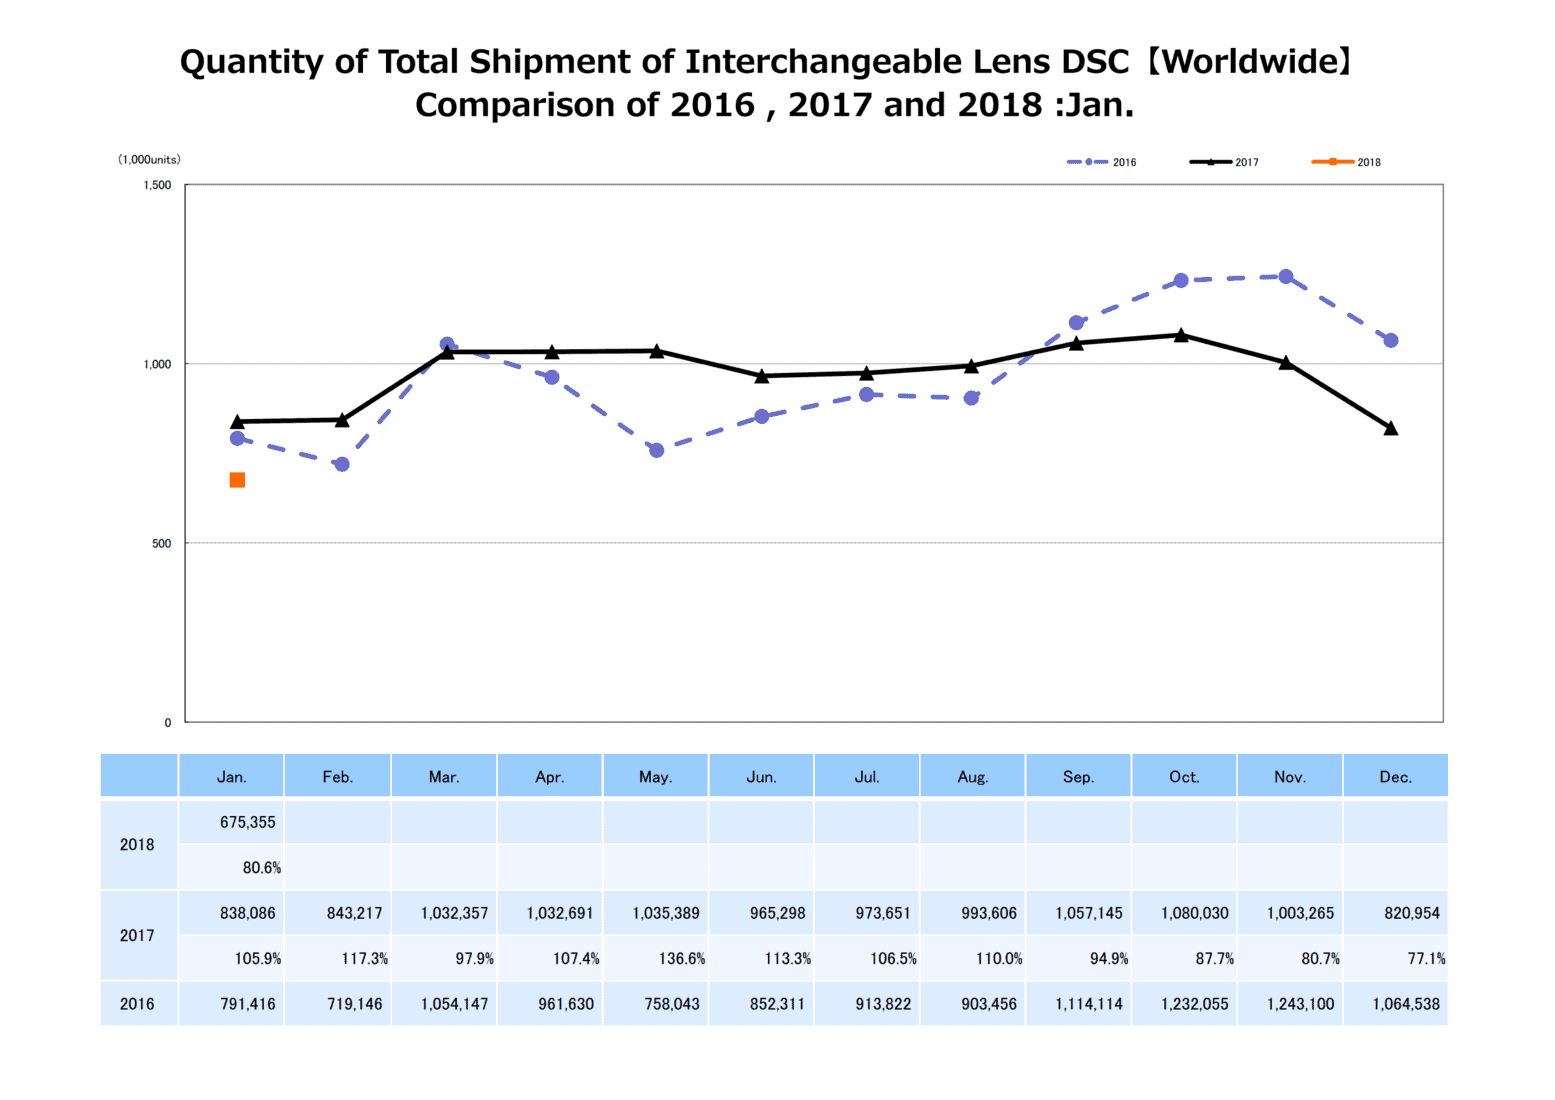
Task: Select the 675,355 cell for January 2018
Action: click(247, 822)
